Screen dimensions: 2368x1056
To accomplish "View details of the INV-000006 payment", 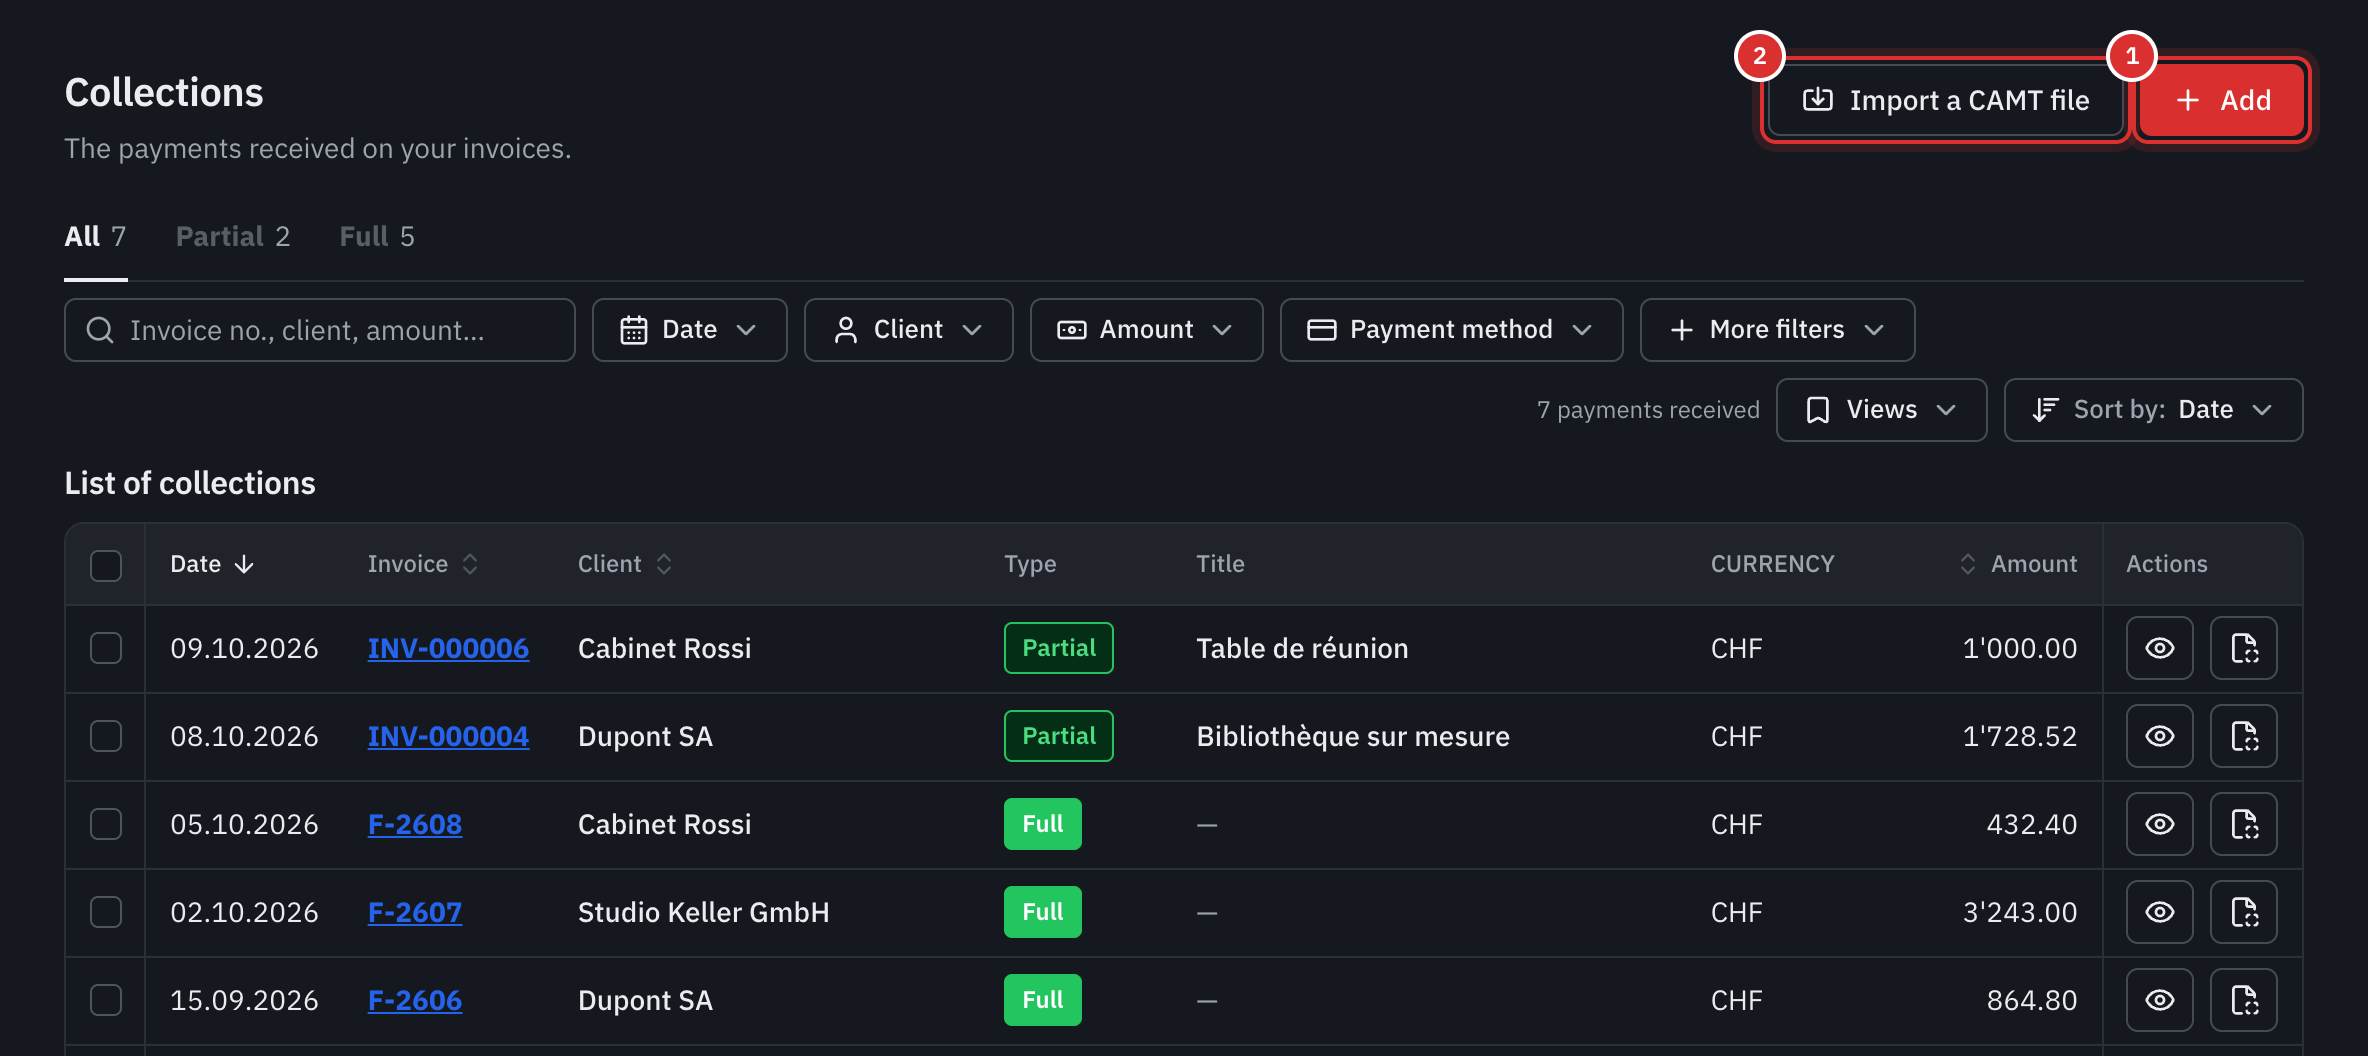I will tap(2159, 648).
